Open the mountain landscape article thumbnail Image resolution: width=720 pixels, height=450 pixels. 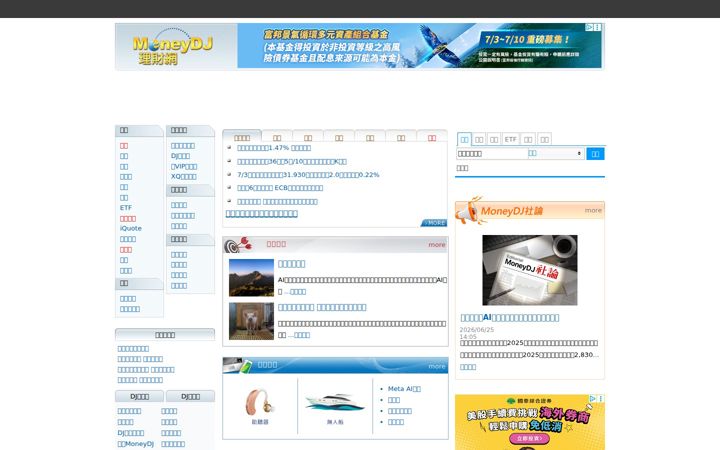click(x=251, y=278)
